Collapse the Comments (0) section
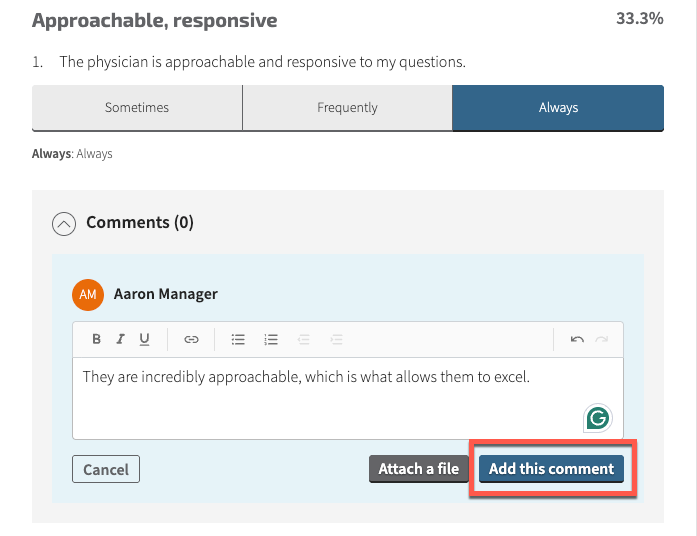697x536 pixels. [x=64, y=224]
